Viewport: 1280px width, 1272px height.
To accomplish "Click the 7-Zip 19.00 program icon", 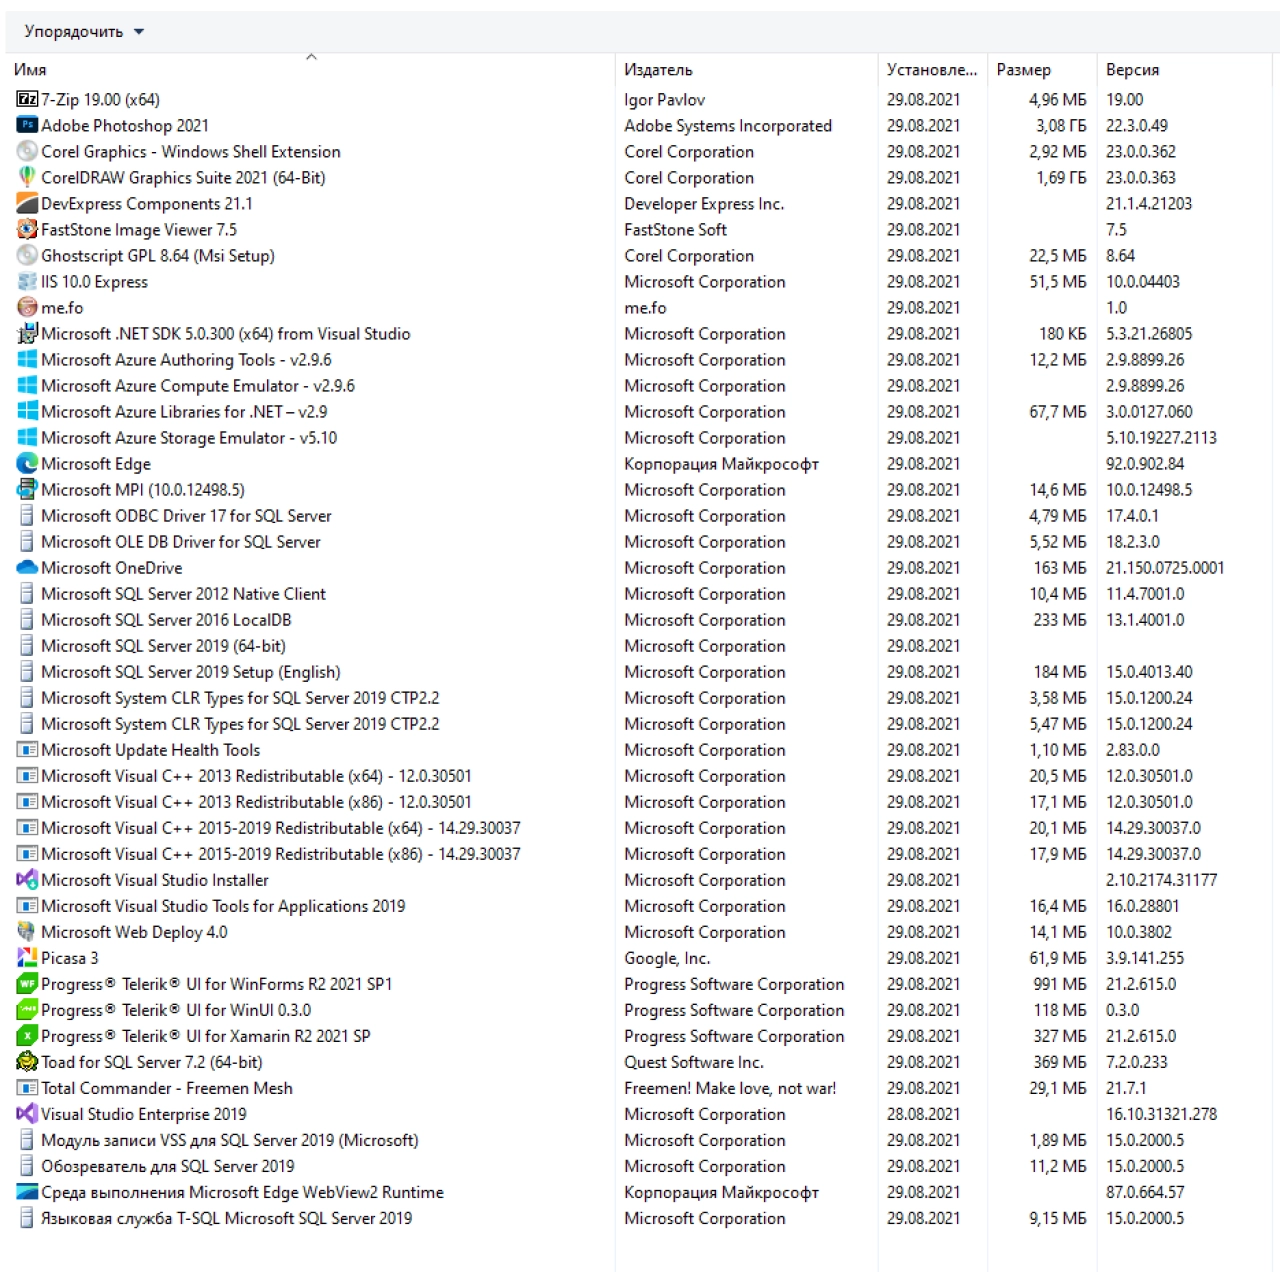I will tap(27, 99).
